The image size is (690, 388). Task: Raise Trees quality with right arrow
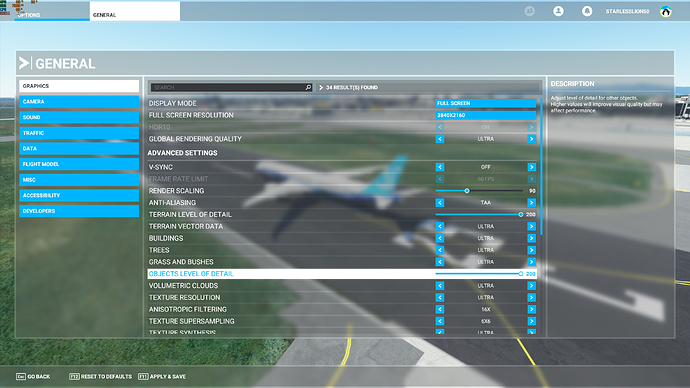[x=532, y=250]
